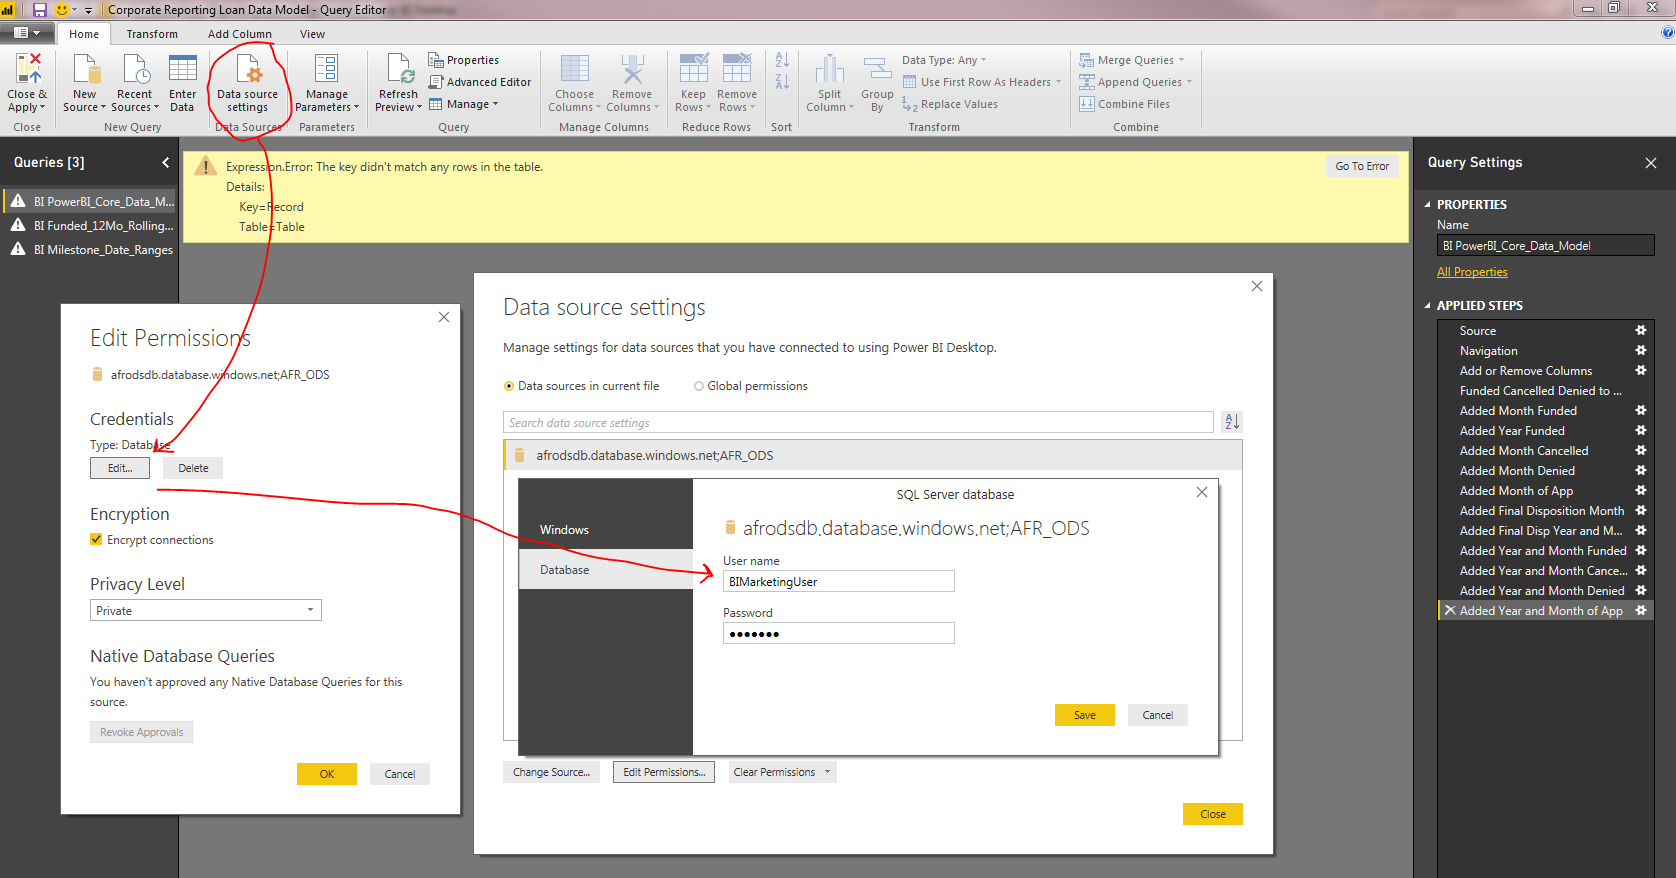Viewport: 1676px width, 878px height.
Task: Switch to the Transform ribbon tab
Action: [x=152, y=34]
